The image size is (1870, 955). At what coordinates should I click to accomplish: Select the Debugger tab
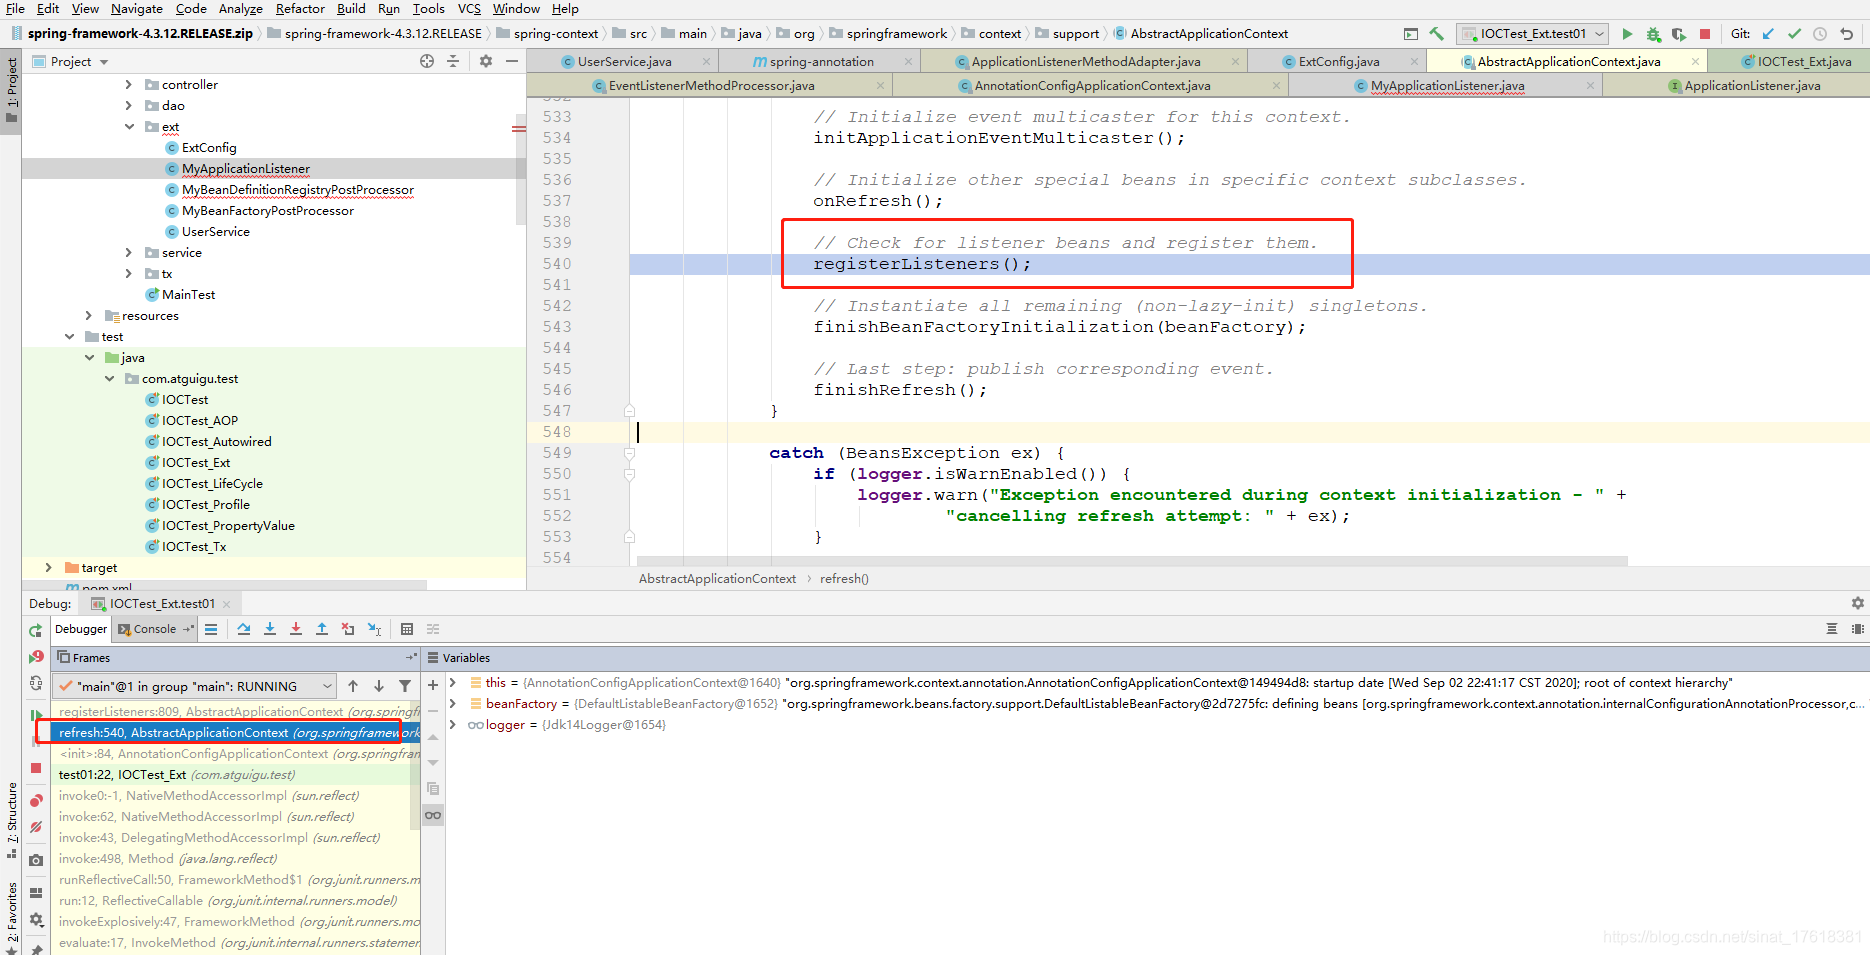point(81,629)
